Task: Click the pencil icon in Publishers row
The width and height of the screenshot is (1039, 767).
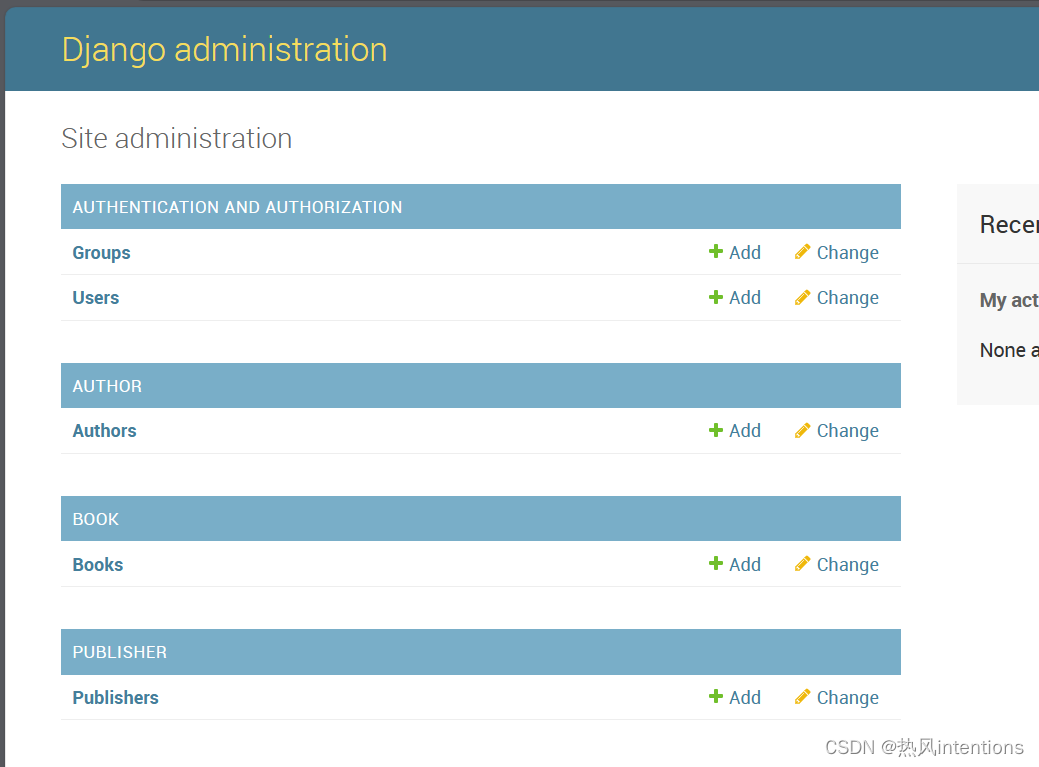Action: [802, 697]
